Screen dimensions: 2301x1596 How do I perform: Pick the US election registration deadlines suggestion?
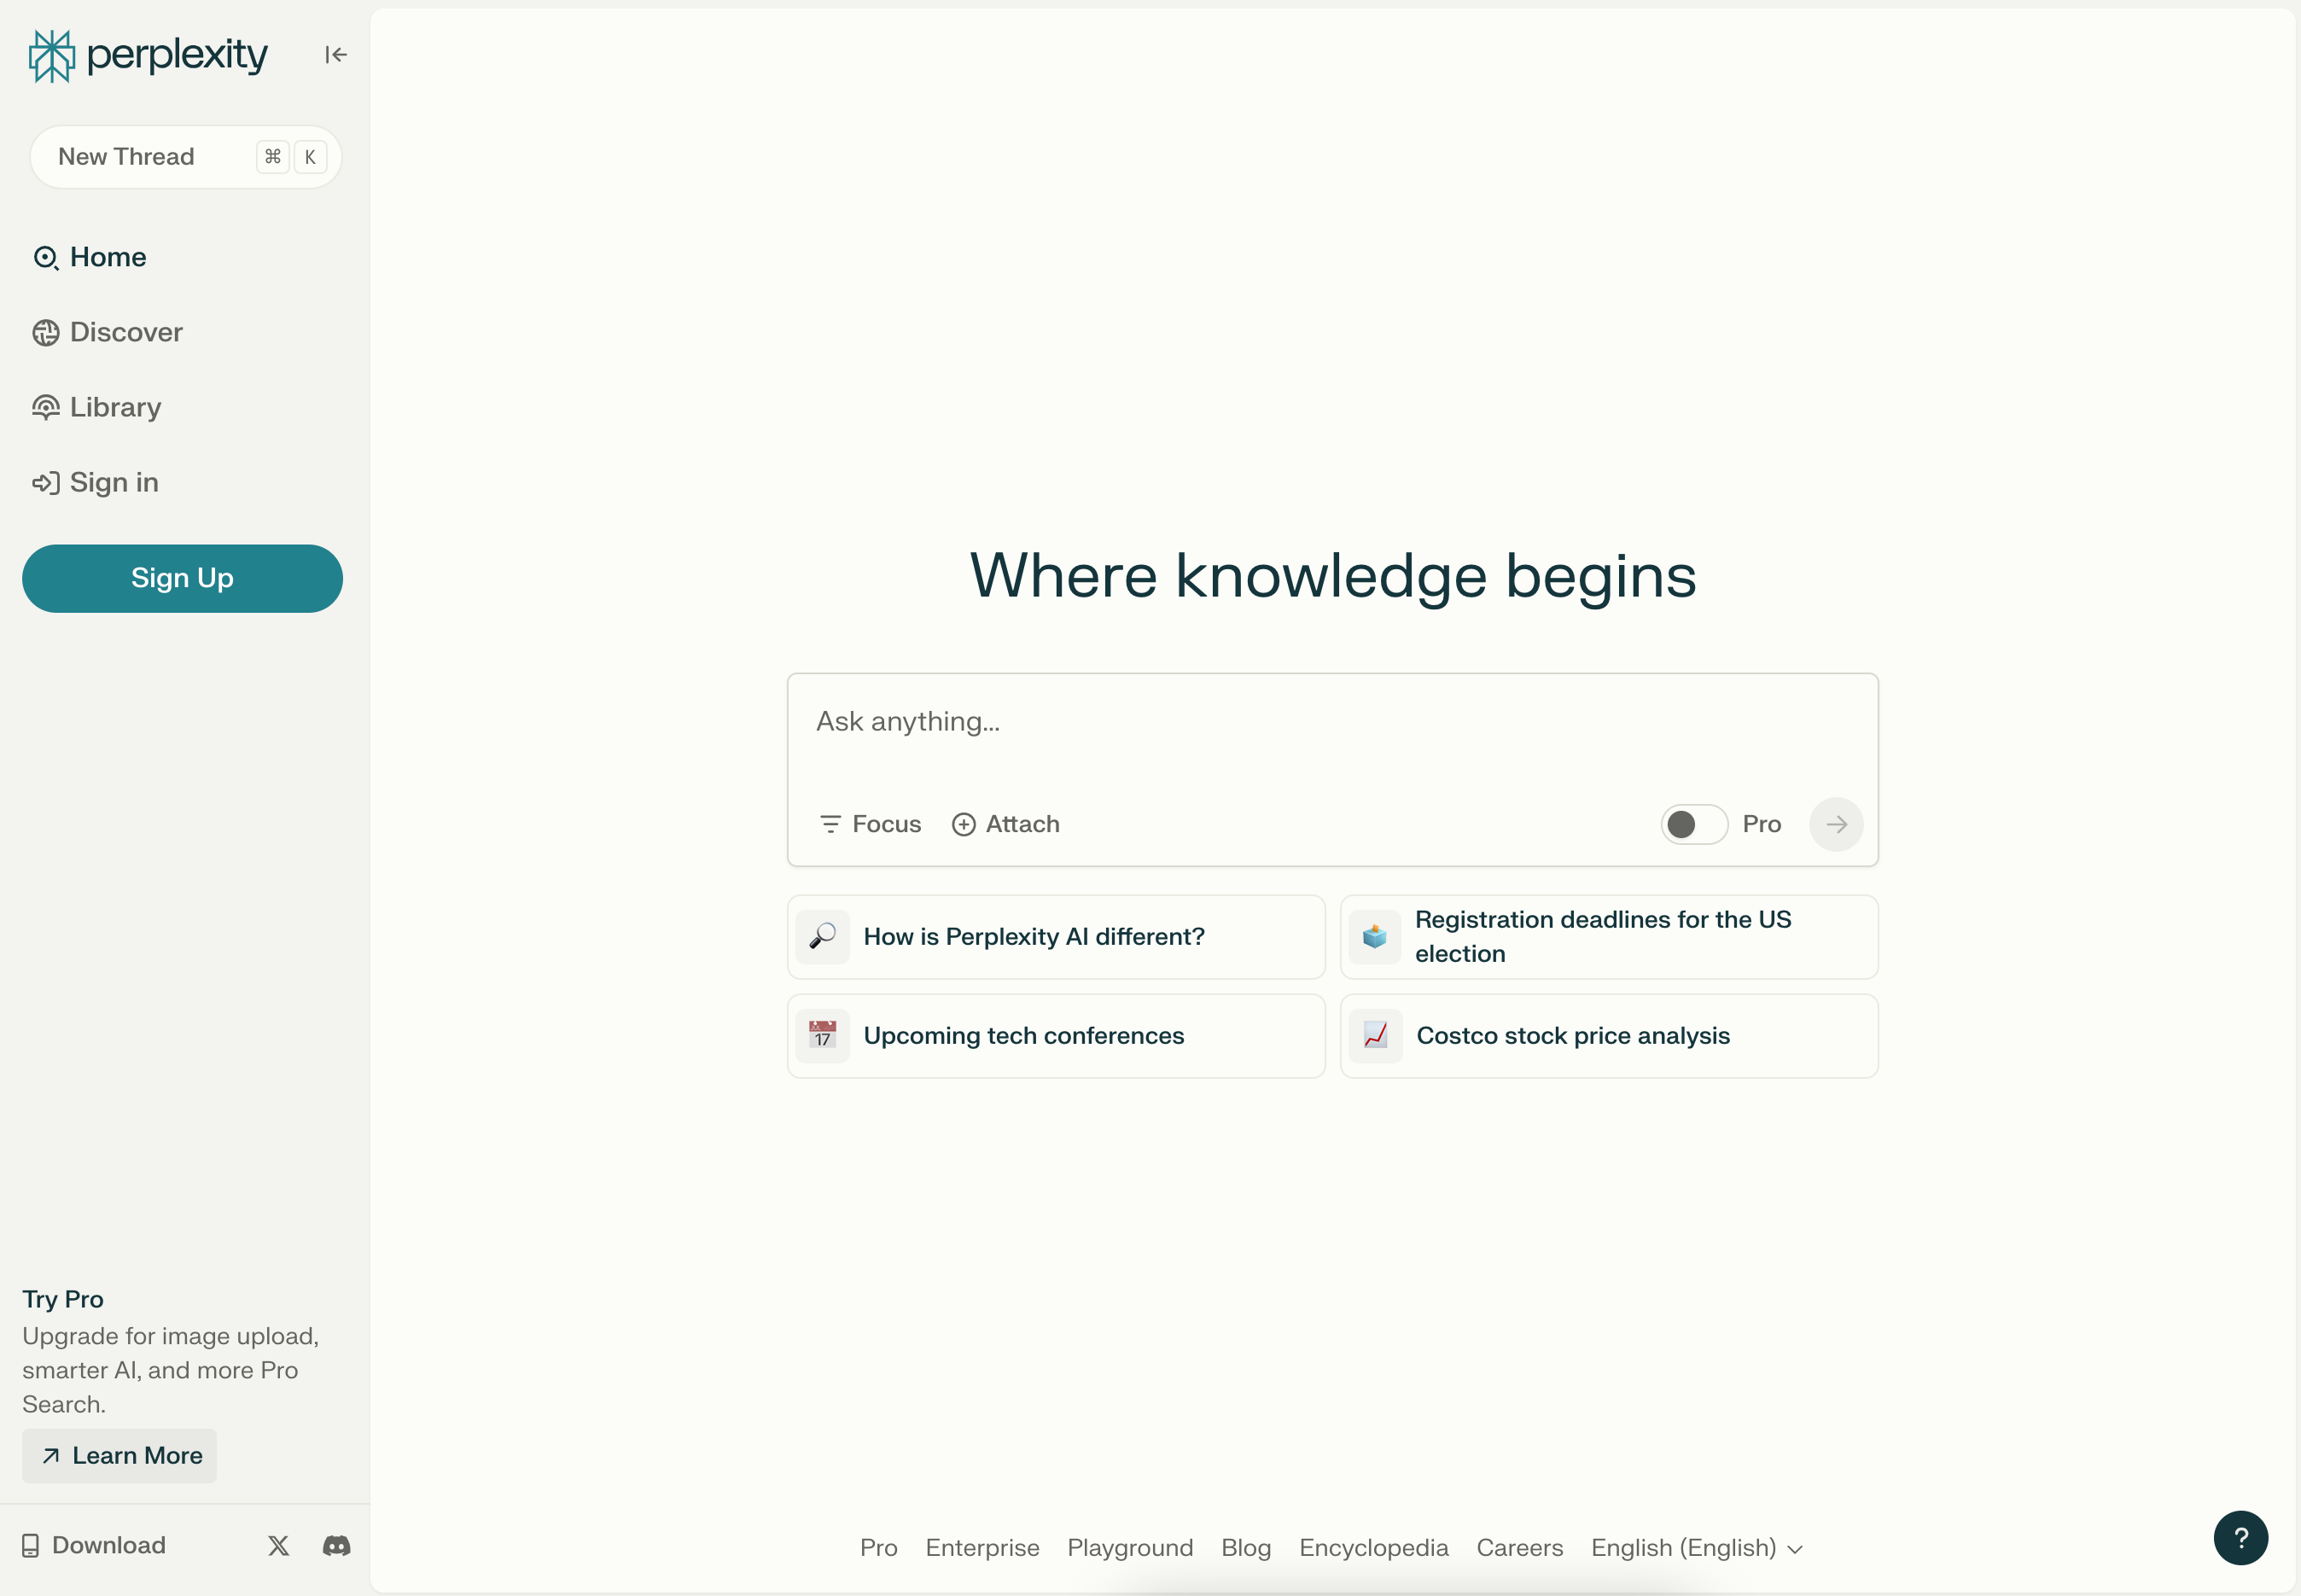coord(1609,937)
